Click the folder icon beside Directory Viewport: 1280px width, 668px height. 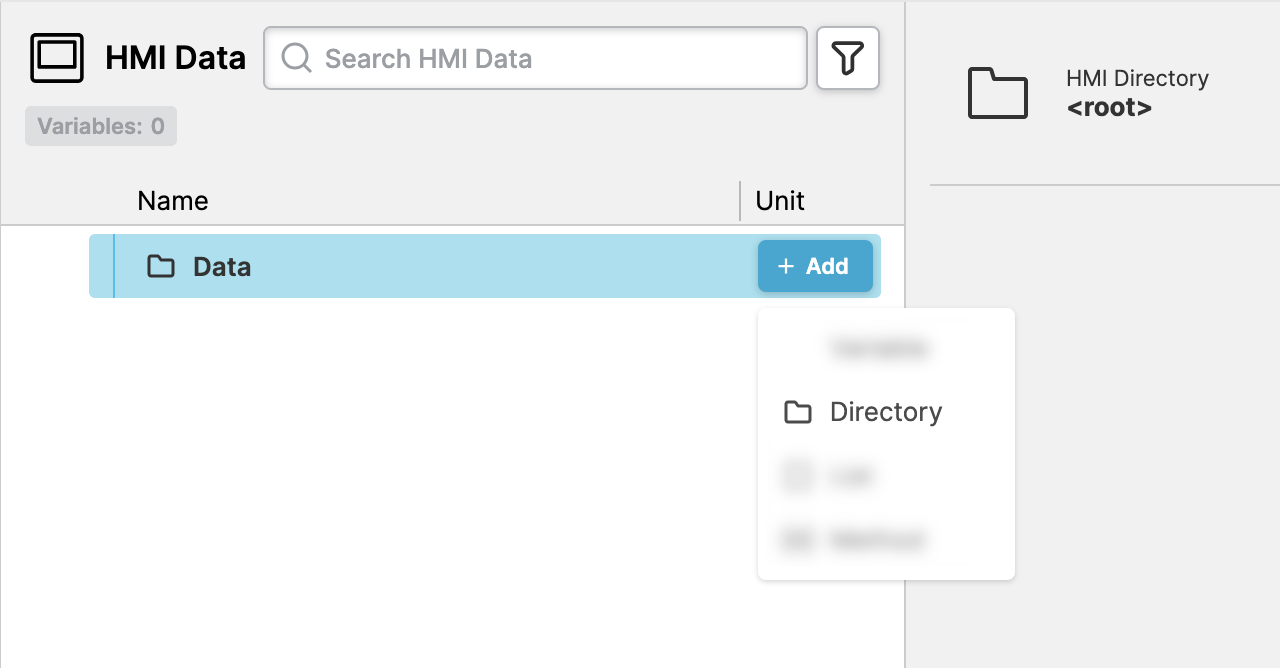797,412
